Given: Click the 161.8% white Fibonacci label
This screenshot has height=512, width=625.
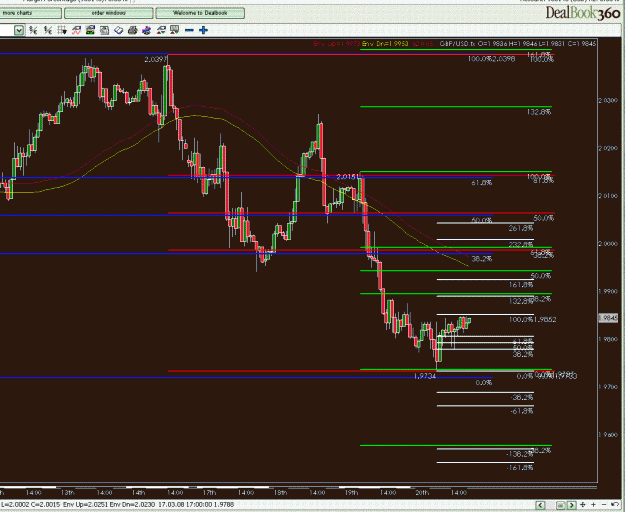Looking at the screenshot, I should tap(521, 284).
